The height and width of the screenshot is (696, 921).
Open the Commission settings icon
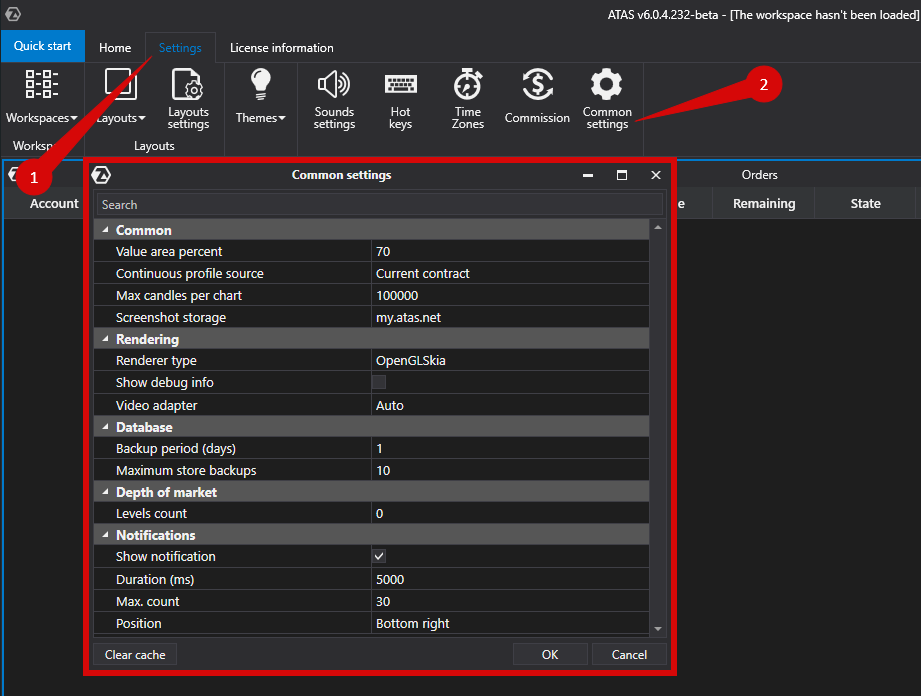pyautogui.click(x=536, y=95)
